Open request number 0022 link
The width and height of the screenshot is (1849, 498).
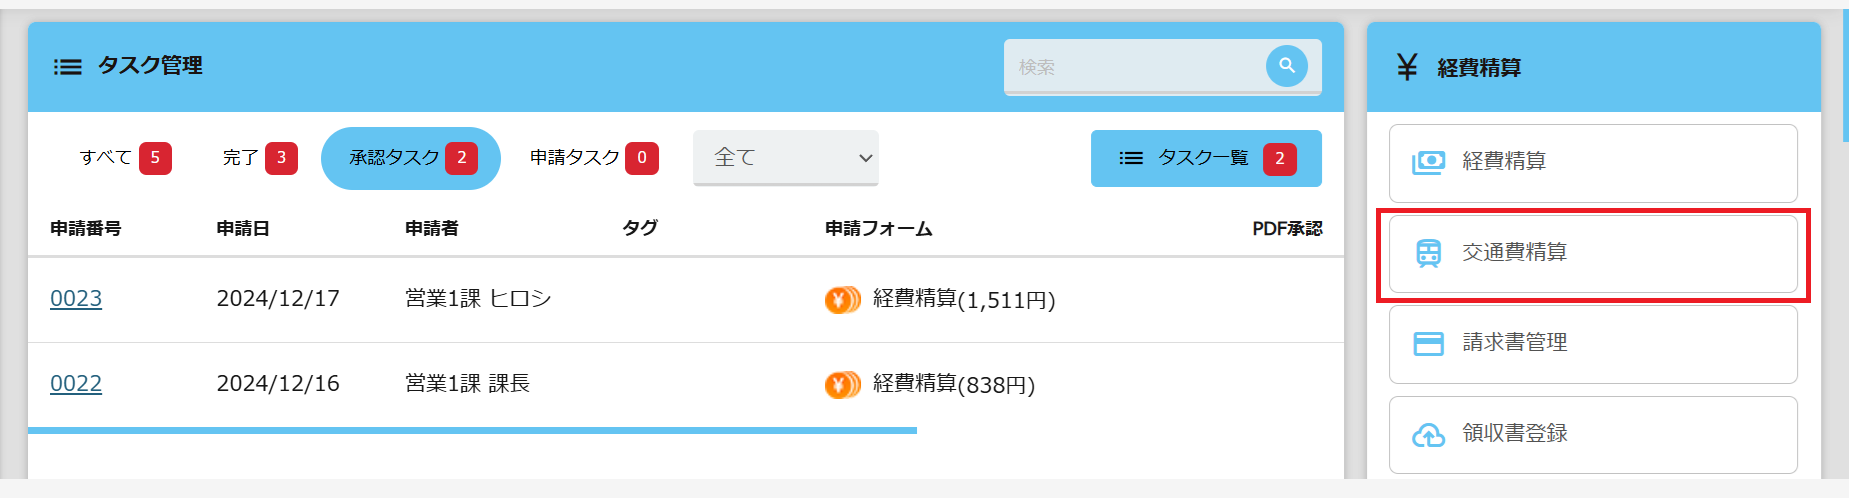click(76, 384)
